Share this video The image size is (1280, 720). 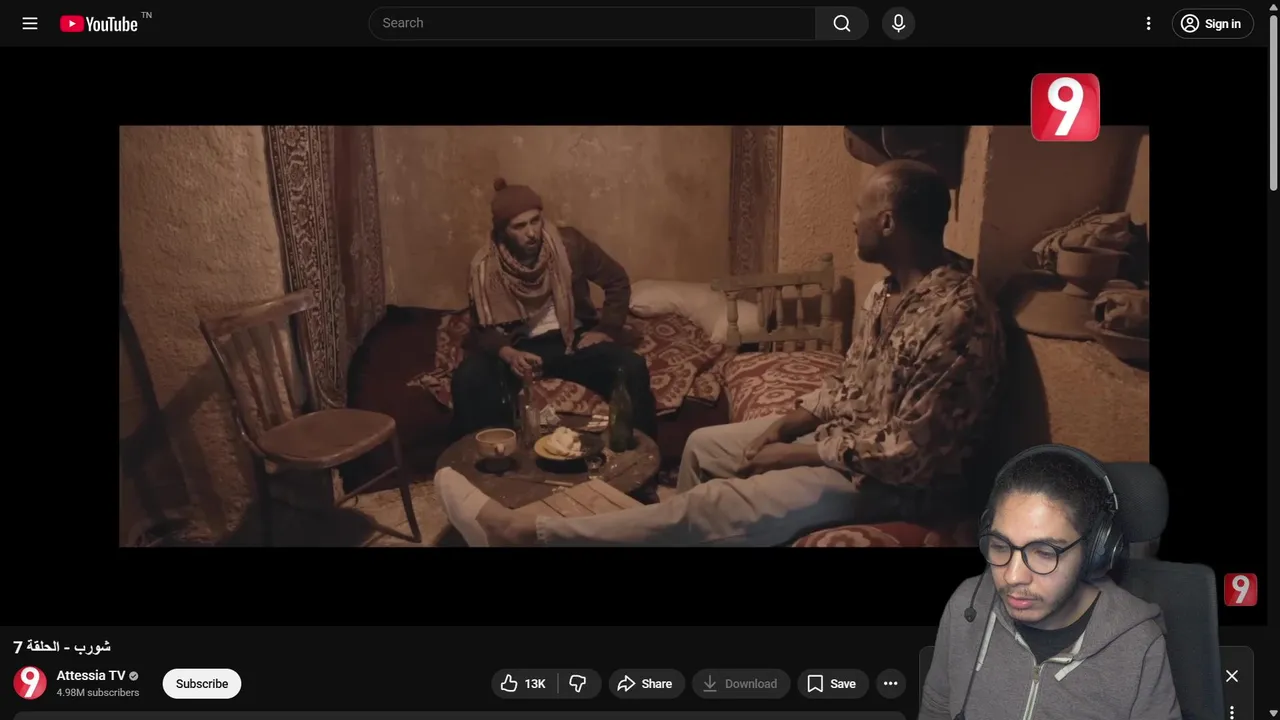[x=646, y=684]
